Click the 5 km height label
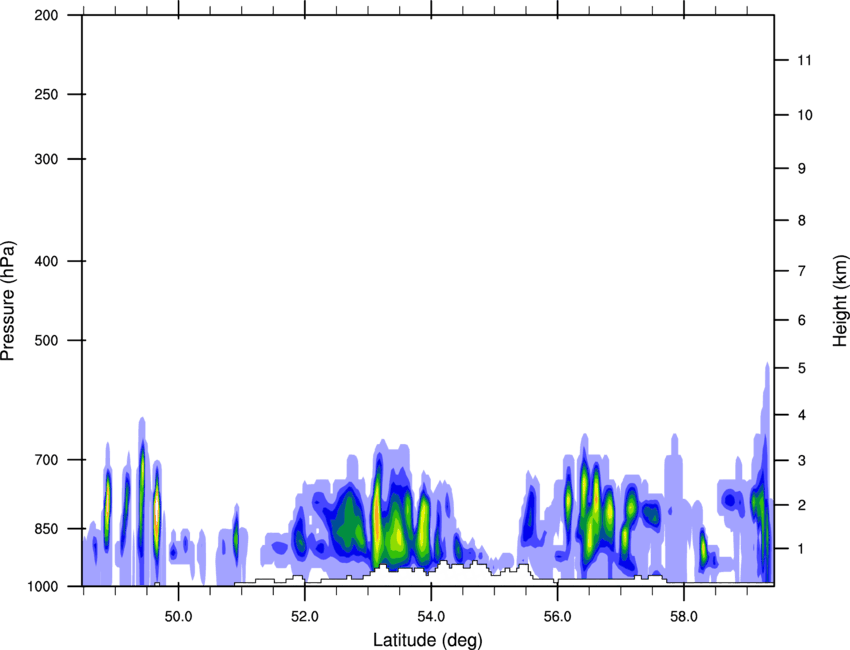 click(802, 368)
